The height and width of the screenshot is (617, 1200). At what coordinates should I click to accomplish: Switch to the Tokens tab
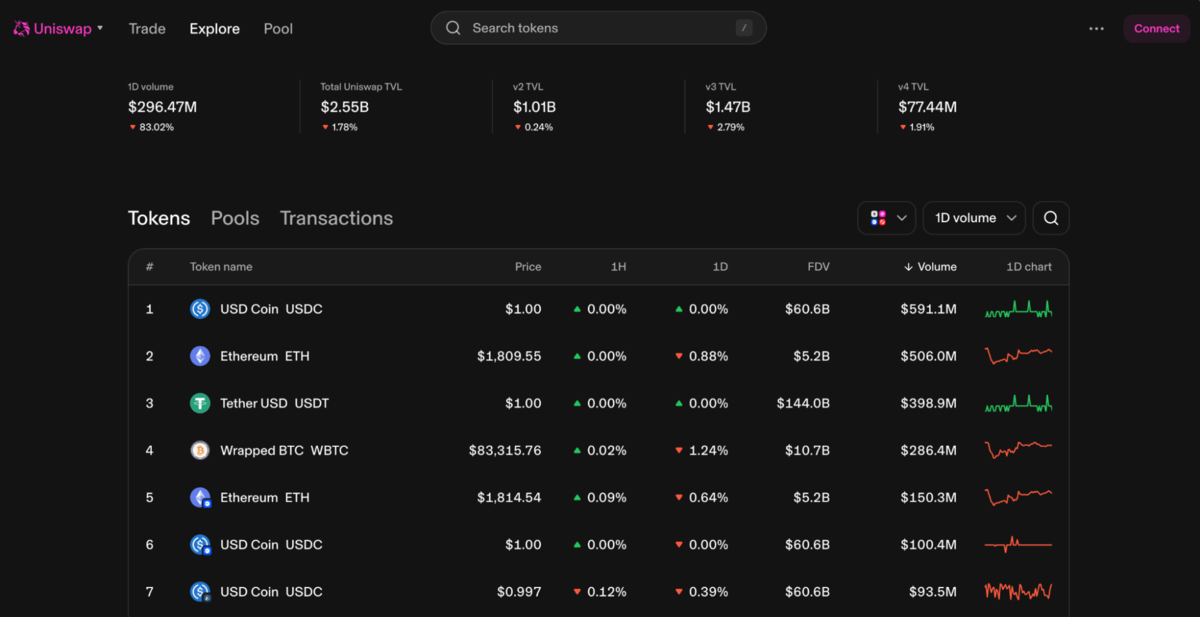[159, 218]
